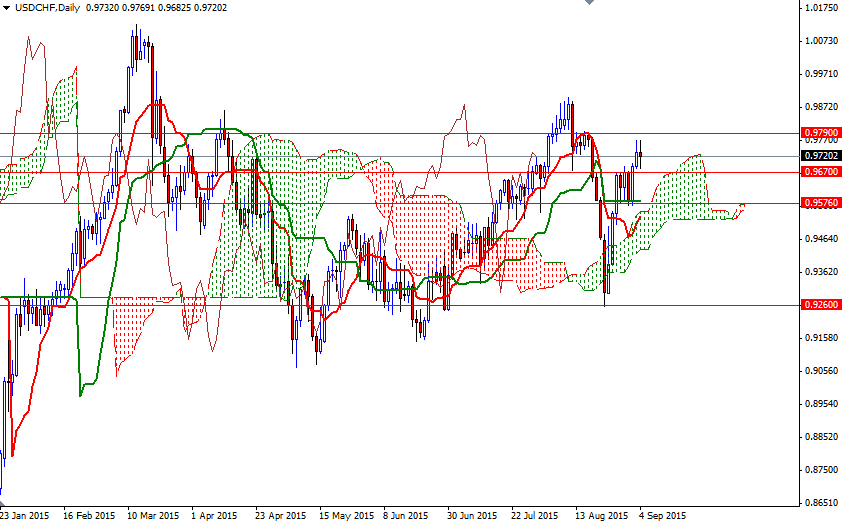The width and height of the screenshot is (842, 523).
Task: Select the 0.97900 horizontal line label
Action: click(x=821, y=132)
